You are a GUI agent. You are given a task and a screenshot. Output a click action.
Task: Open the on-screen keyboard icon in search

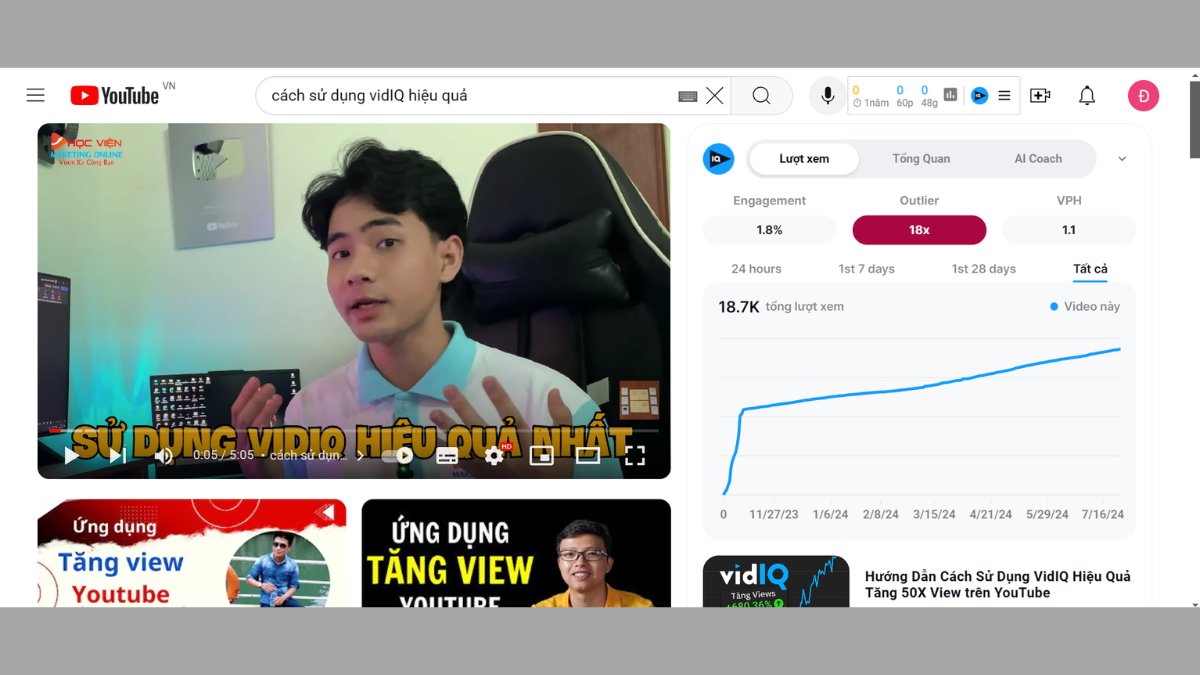[x=687, y=96]
